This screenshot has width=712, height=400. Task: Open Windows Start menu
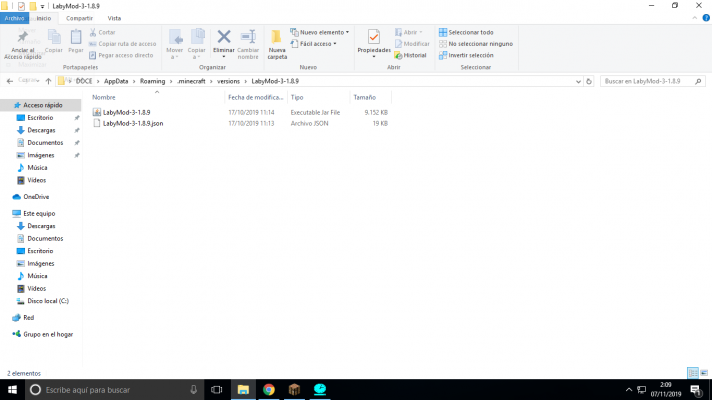point(12,390)
